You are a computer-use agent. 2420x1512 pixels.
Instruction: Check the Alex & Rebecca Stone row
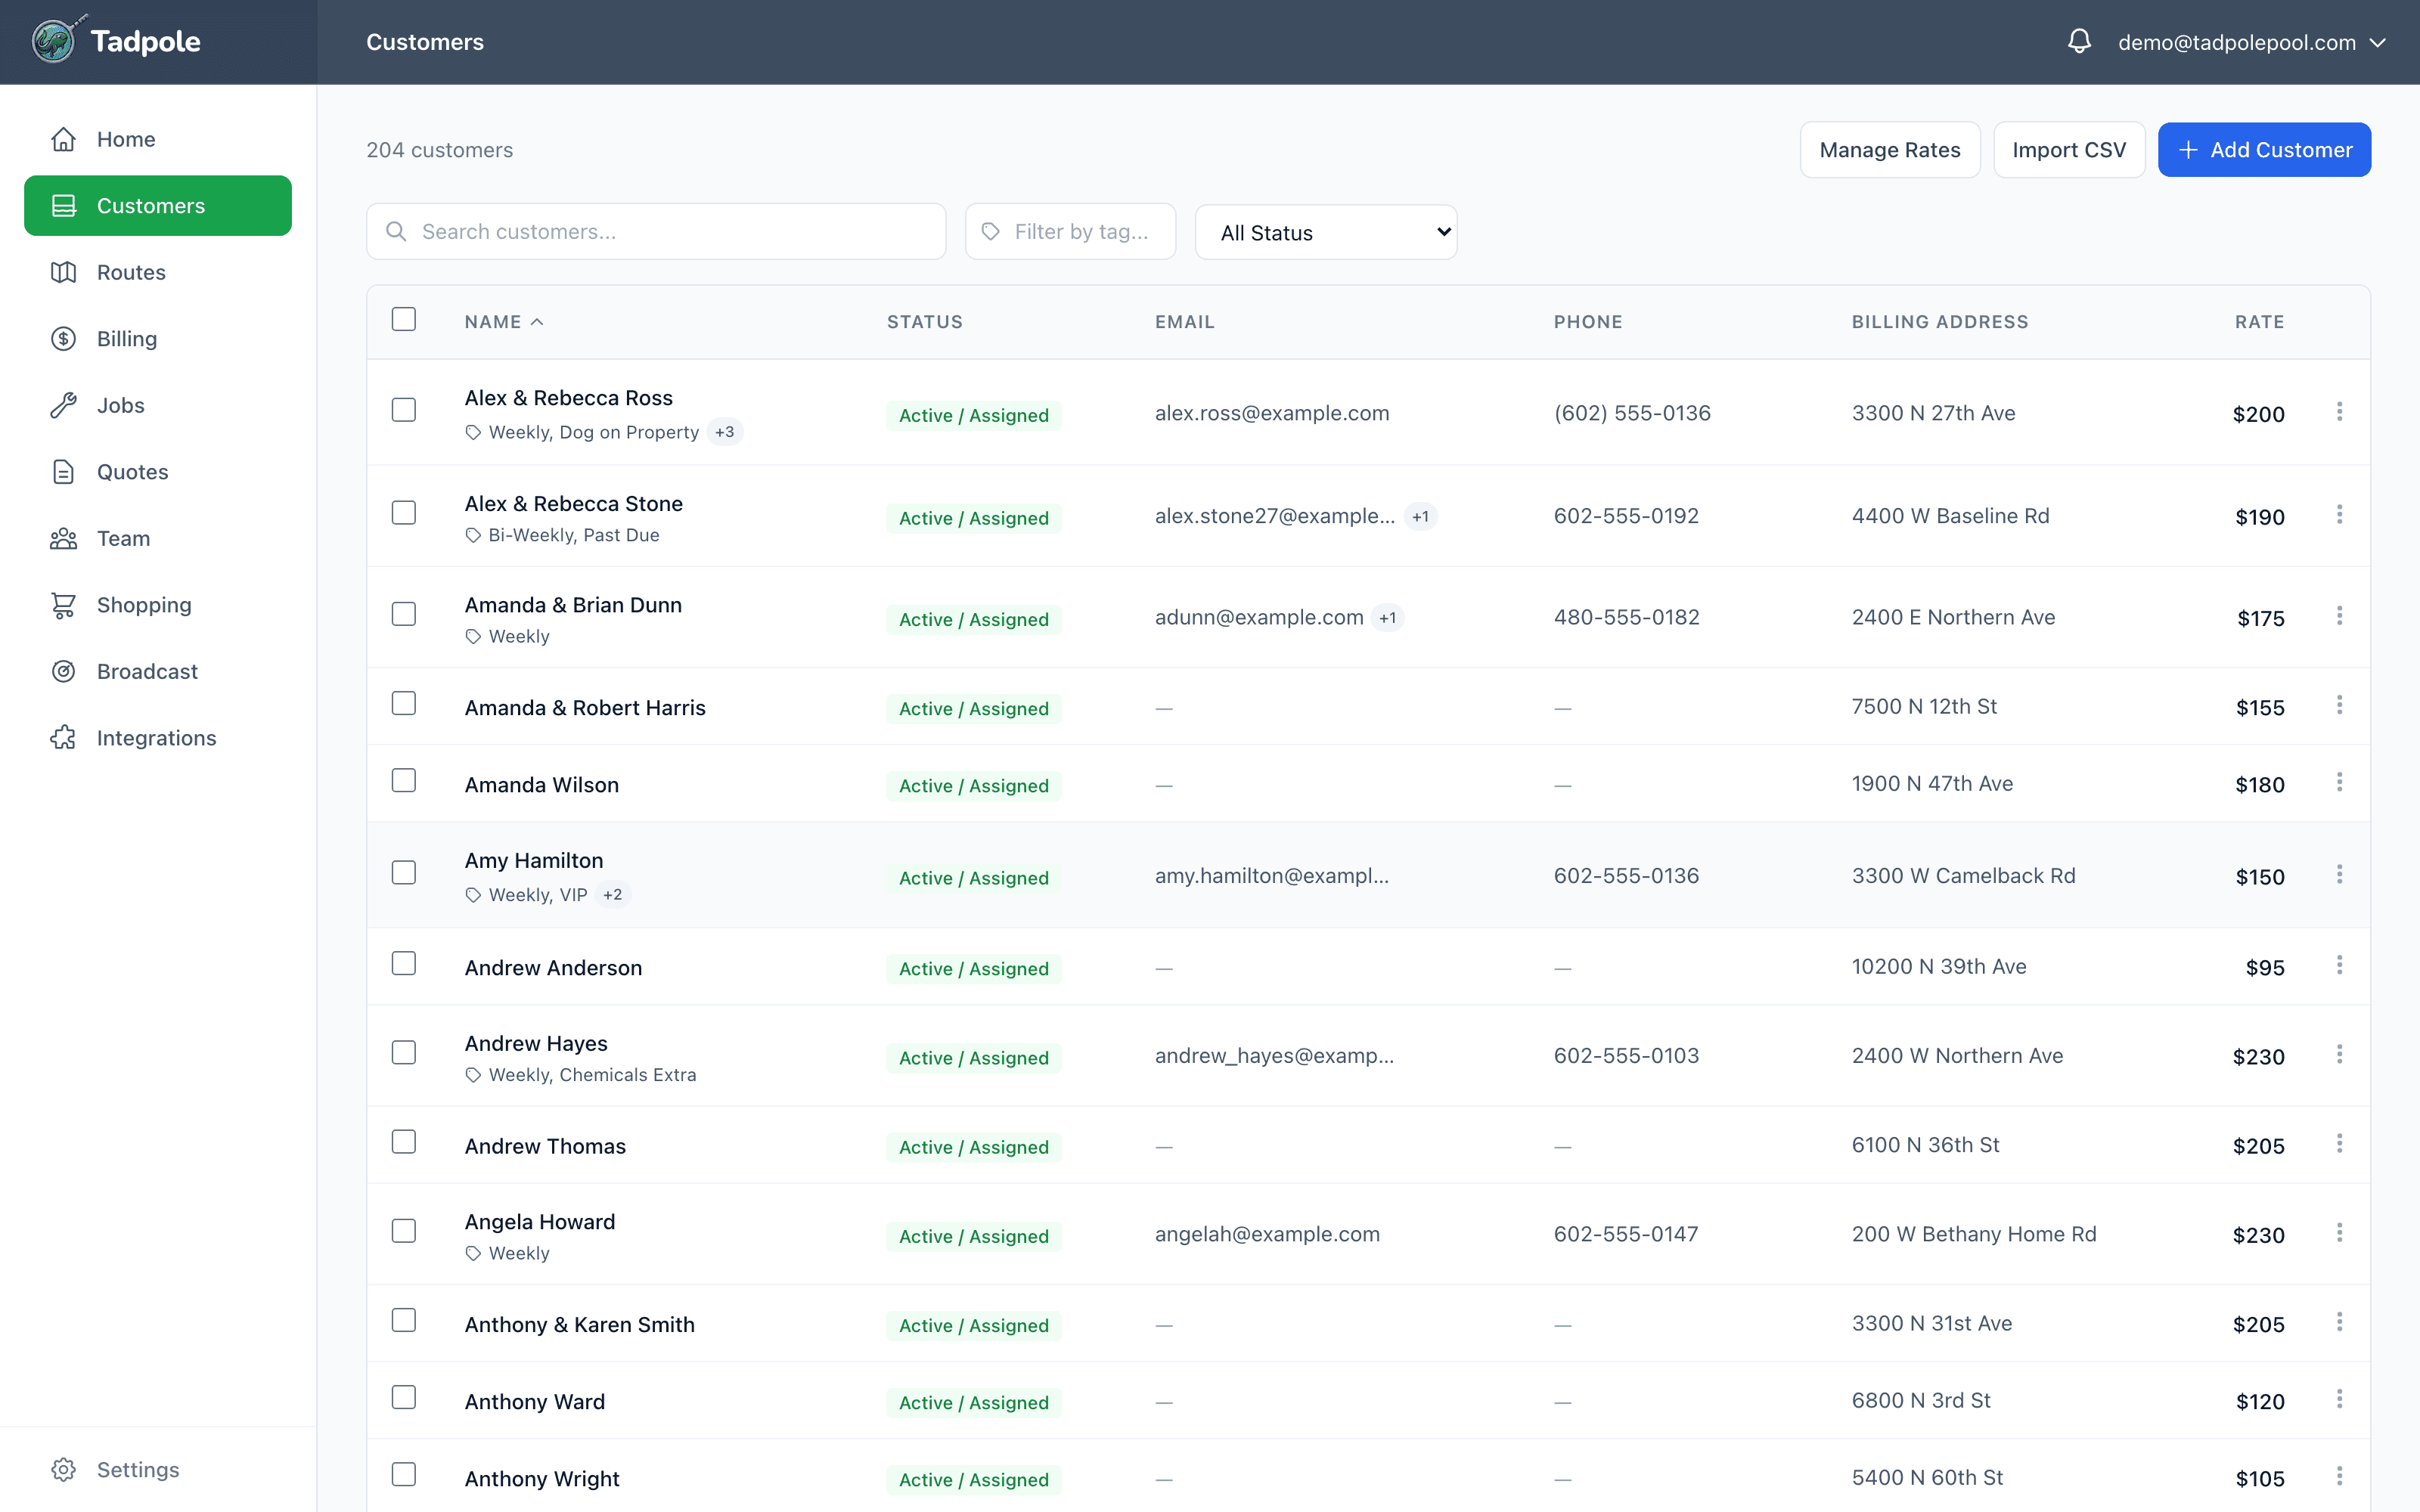[404, 513]
